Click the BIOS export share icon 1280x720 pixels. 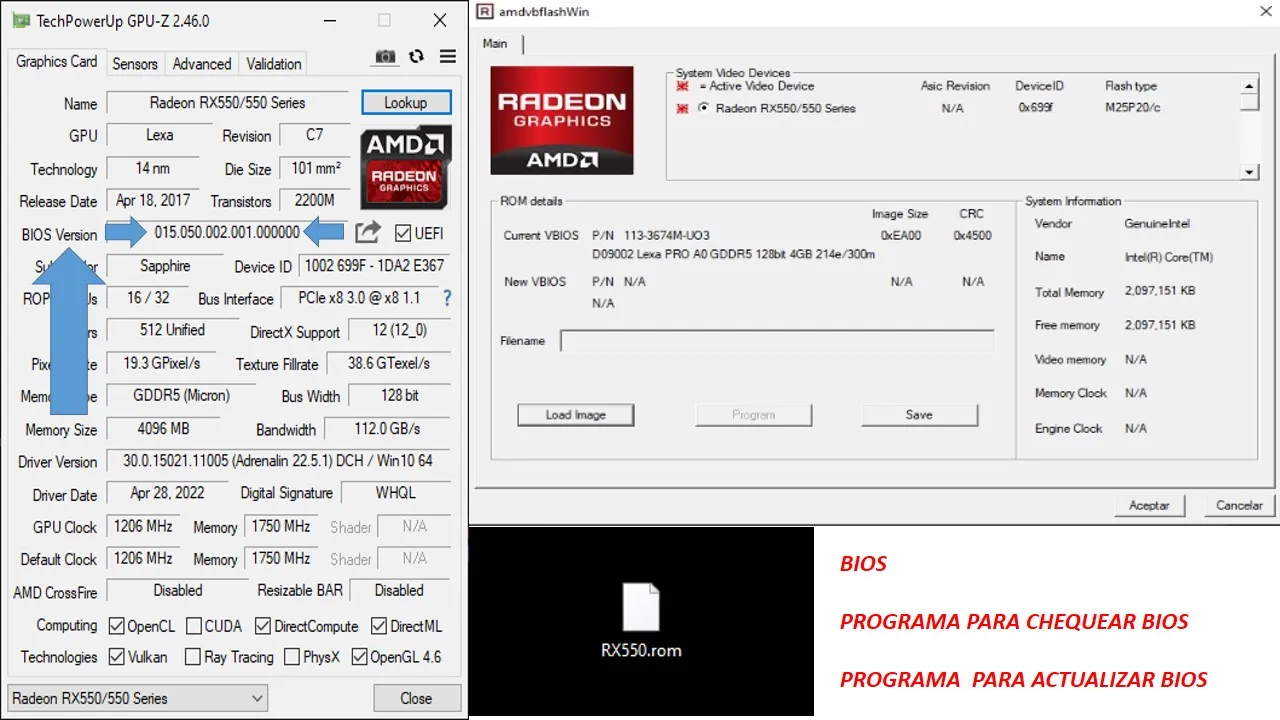click(368, 232)
